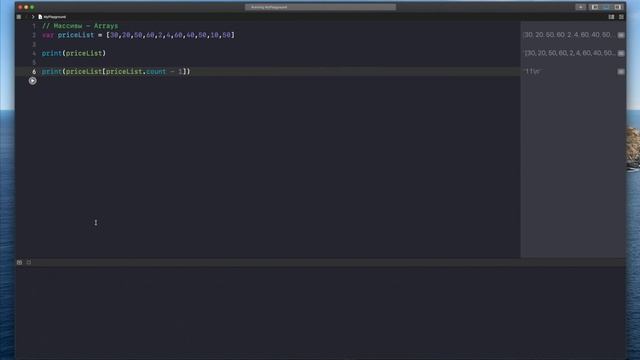Click the stop execution icon in the debug bar

(29, 262)
